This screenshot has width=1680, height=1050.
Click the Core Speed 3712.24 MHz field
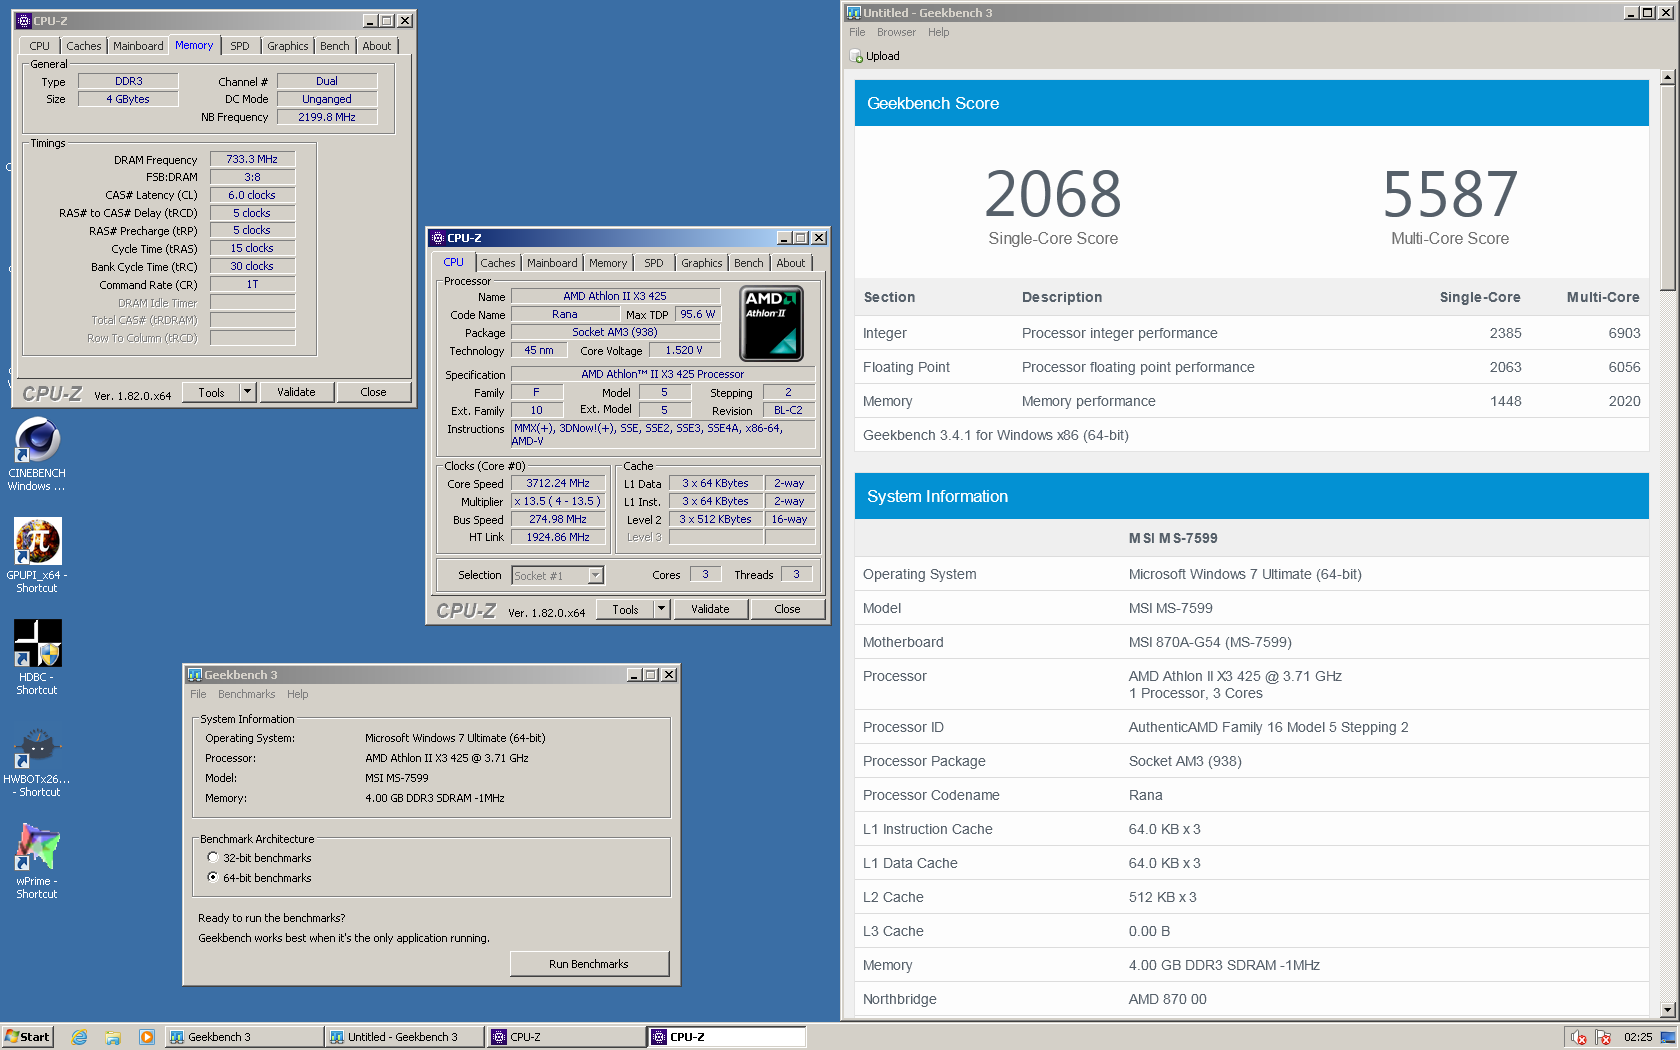(x=558, y=483)
